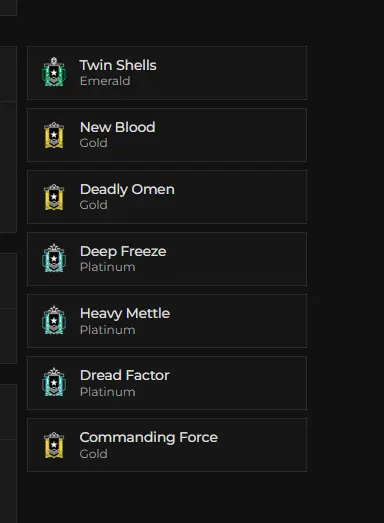Select the Gold badge beside Commanding Force
The height and width of the screenshot is (523, 384).
point(54,445)
